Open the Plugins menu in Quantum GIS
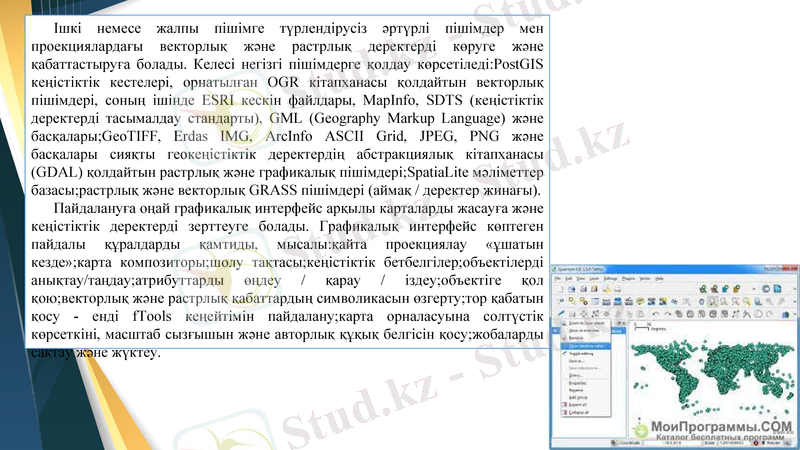The image size is (800, 450). [x=628, y=279]
